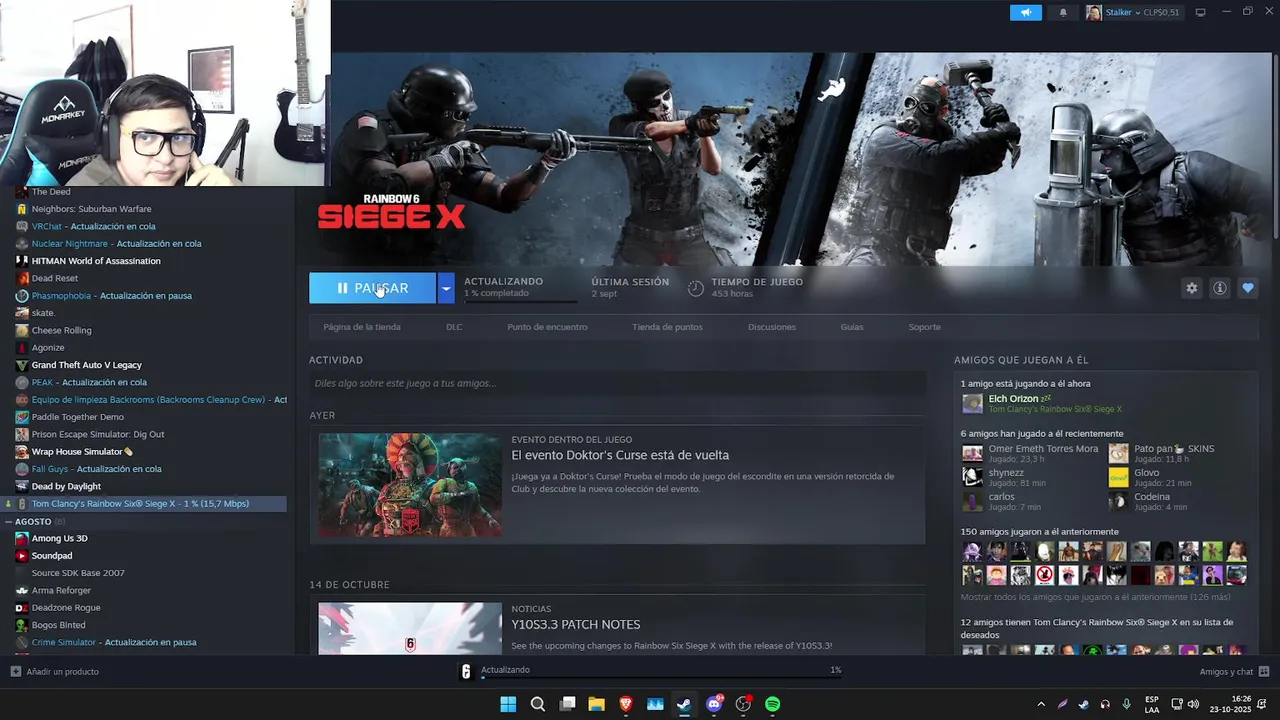Click the Rainbow Six icon in downloads bar

pyautogui.click(x=466, y=672)
